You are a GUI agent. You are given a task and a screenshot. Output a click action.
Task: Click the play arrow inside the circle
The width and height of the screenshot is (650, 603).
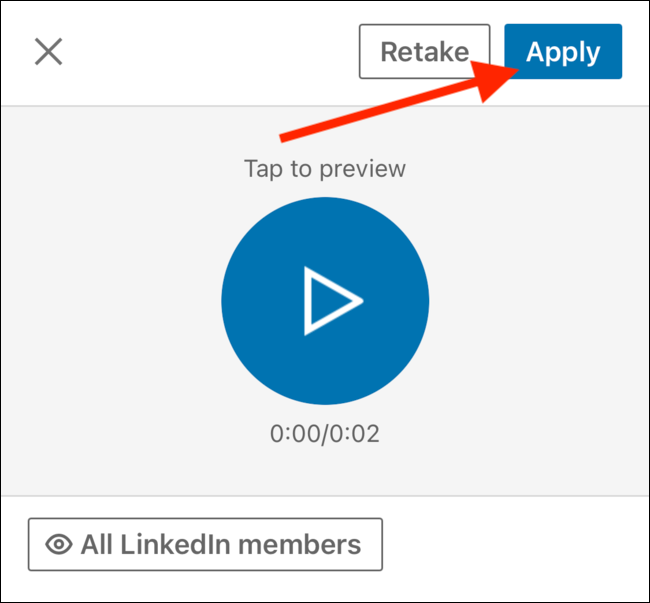[331, 300]
